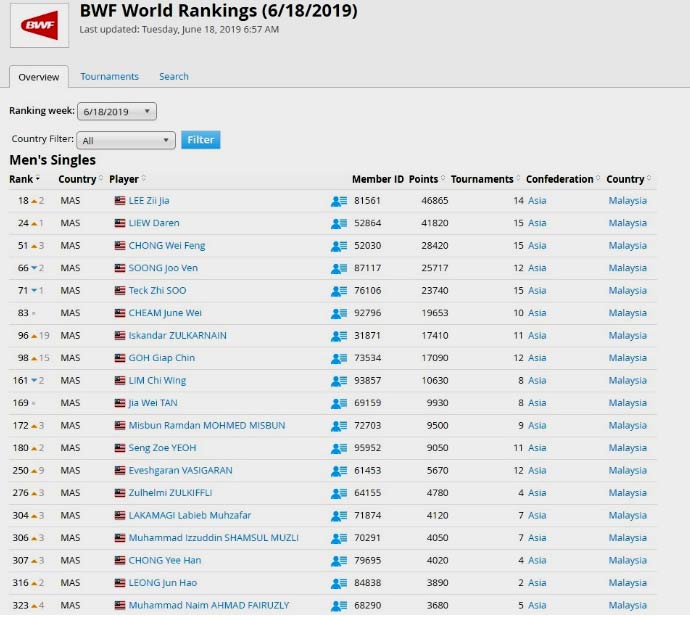690x617 pixels.
Task: Click profile icon in LEONG Jun Hao row
Action: pyautogui.click(x=338, y=583)
